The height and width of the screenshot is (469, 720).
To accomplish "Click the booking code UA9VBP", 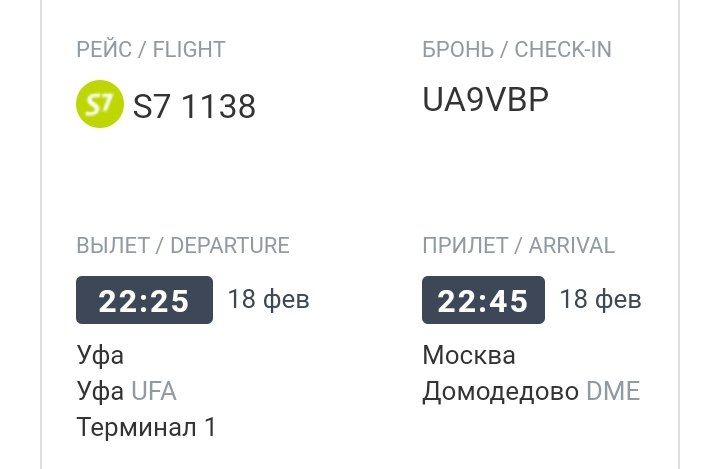I will point(485,99).
